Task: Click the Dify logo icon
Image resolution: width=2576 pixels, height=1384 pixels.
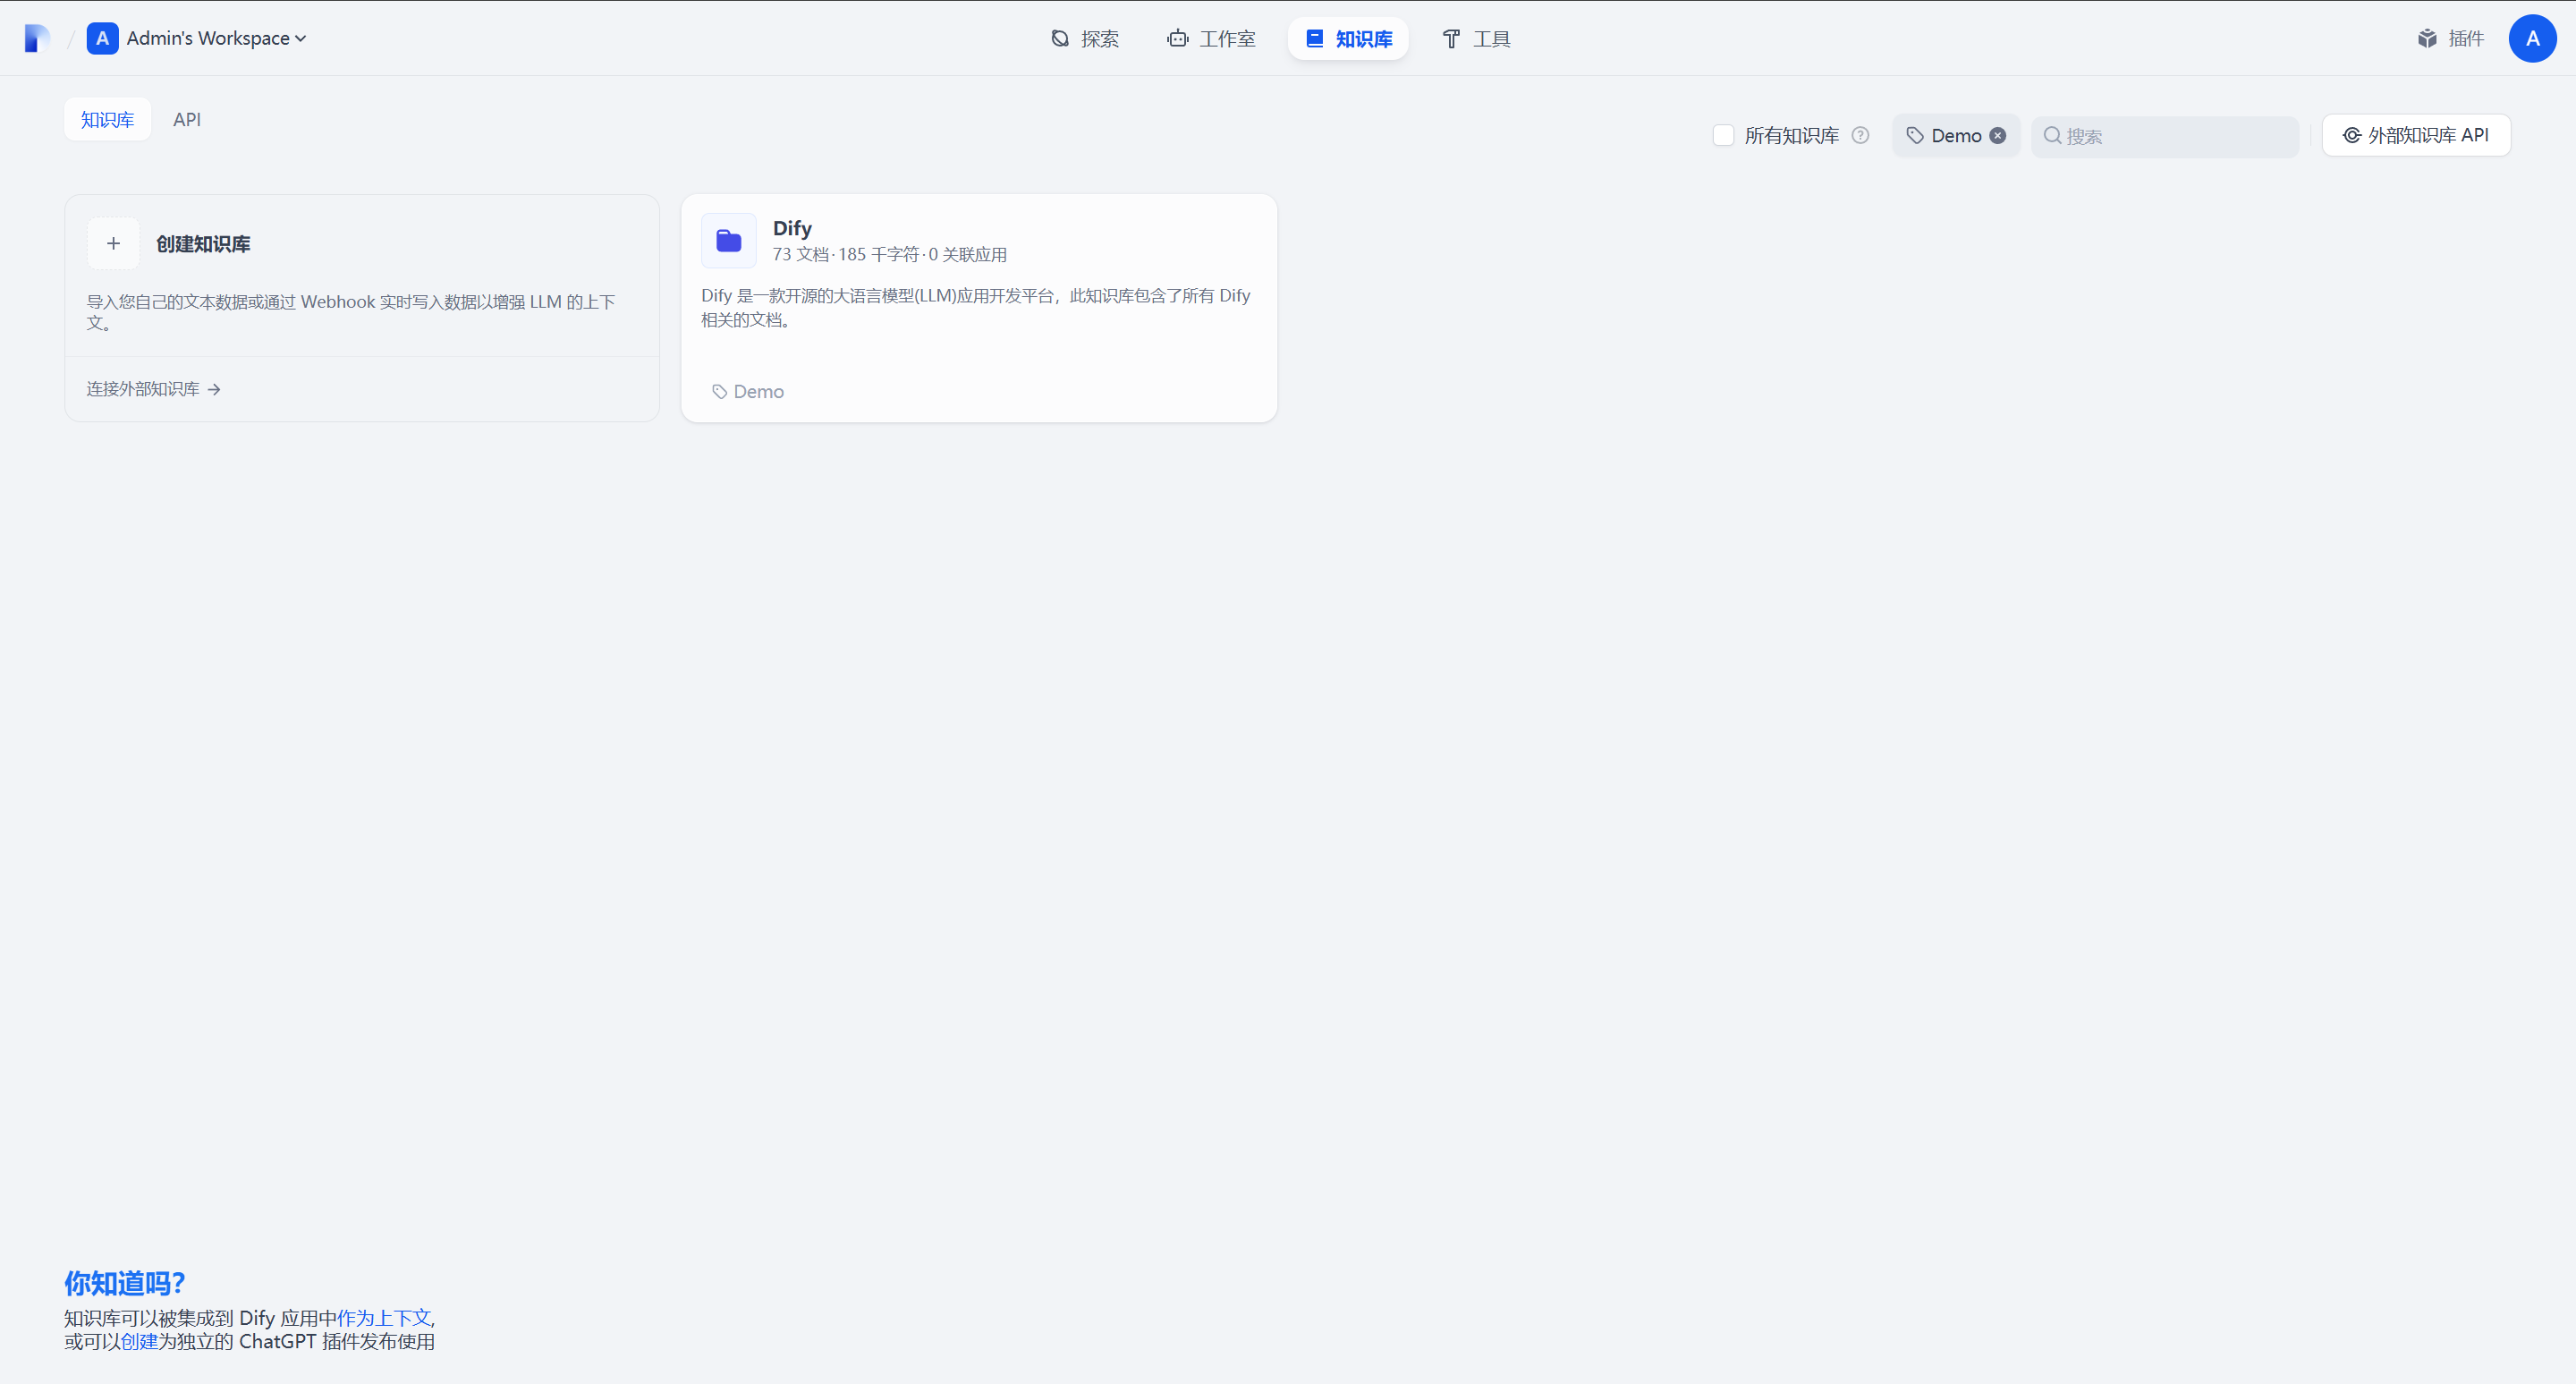Action: [x=37, y=38]
